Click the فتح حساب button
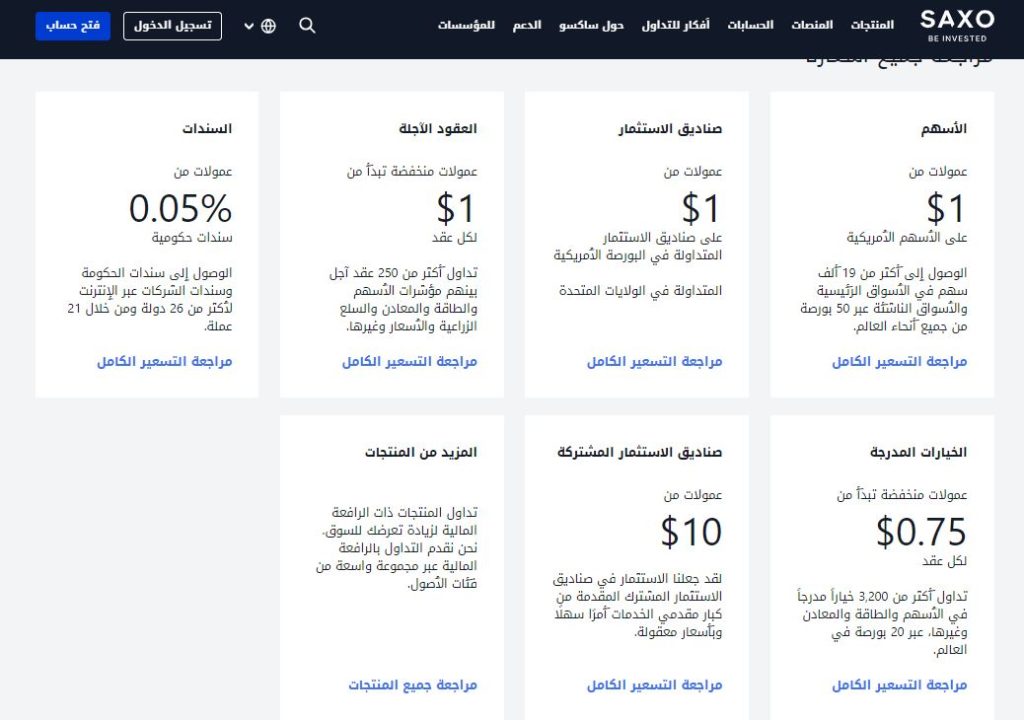The height and width of the screenshot is (720, 1024). [x=72, y=26]
